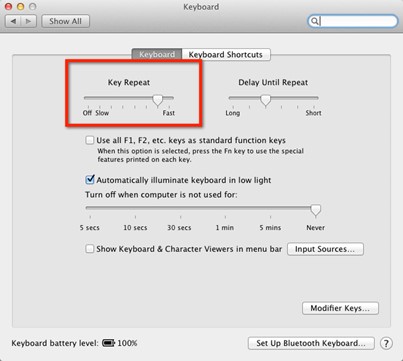This screenshot has height=361, width=403.
Task: Uncheck Automatically illuminate keyboard in low light
Action: (90, 180)
